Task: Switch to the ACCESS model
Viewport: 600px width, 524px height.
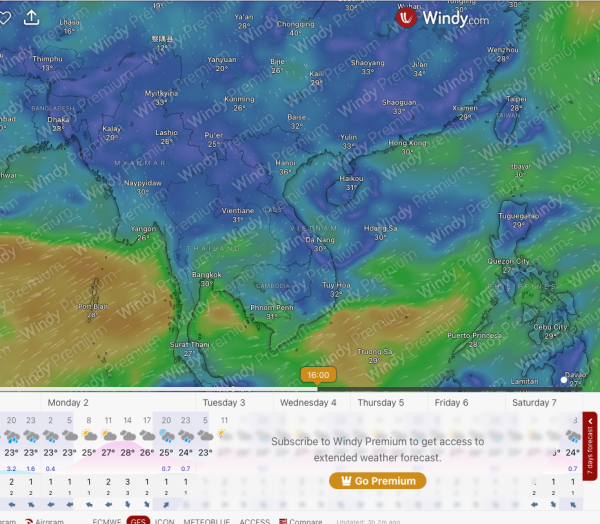Action: (254, 520)
